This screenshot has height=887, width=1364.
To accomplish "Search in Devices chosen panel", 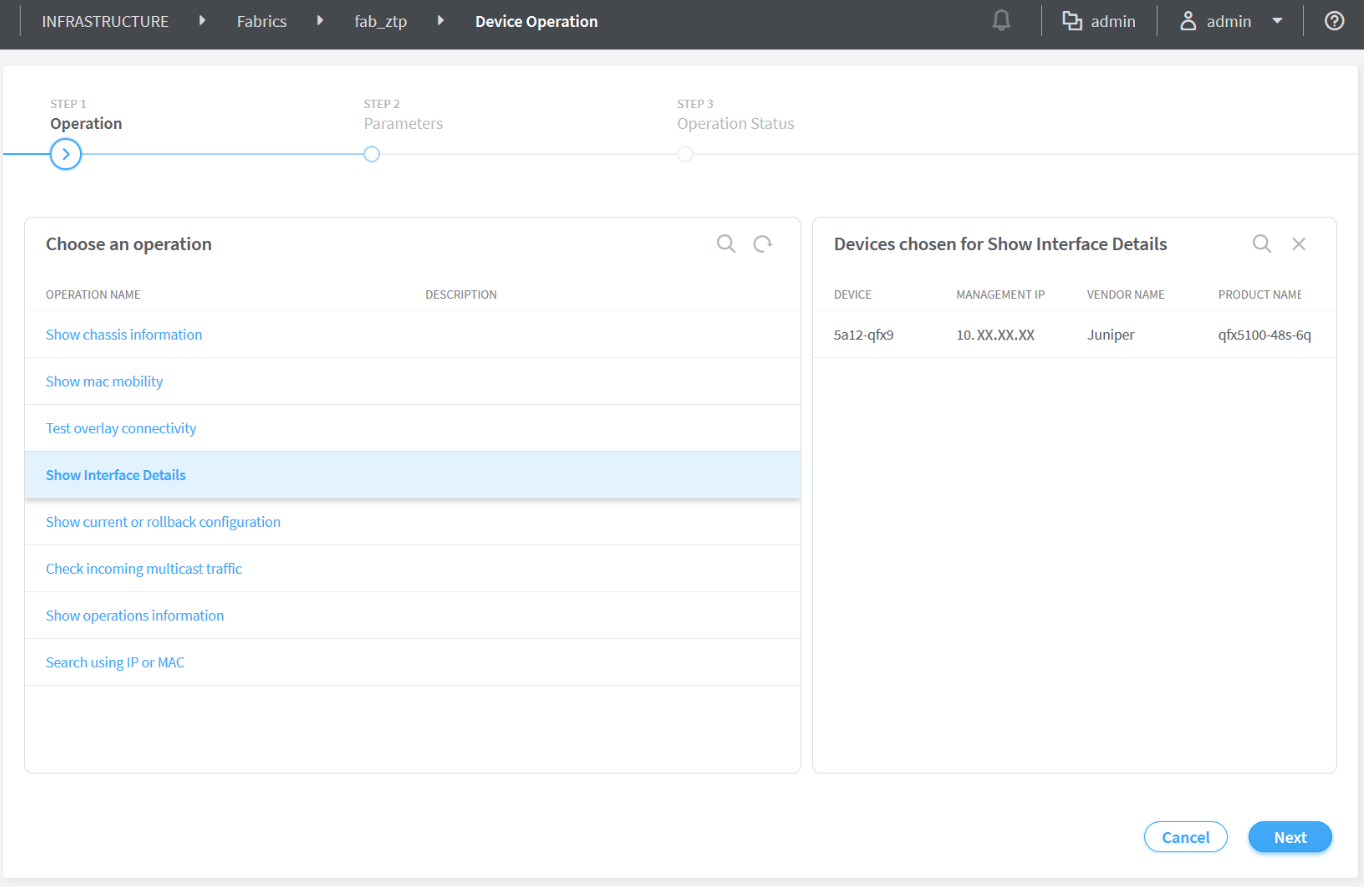I will [1262, 244].
